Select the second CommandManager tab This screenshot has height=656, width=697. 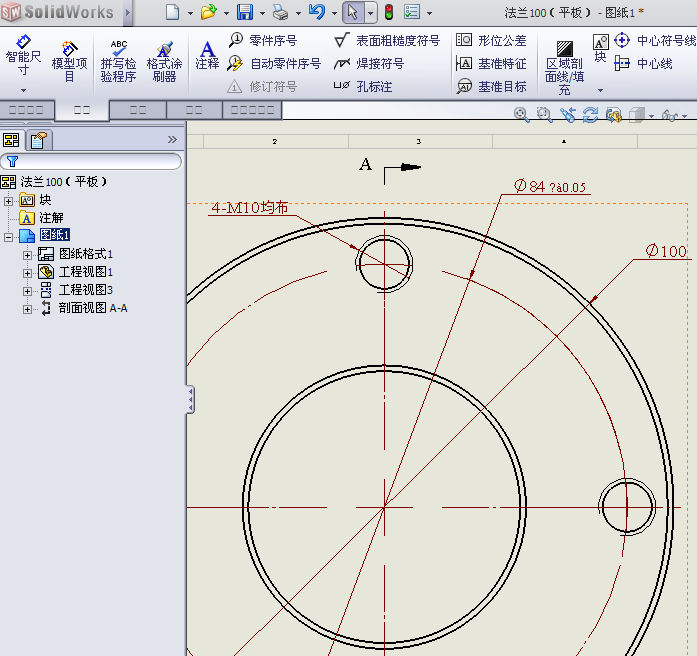pos(82,110)
